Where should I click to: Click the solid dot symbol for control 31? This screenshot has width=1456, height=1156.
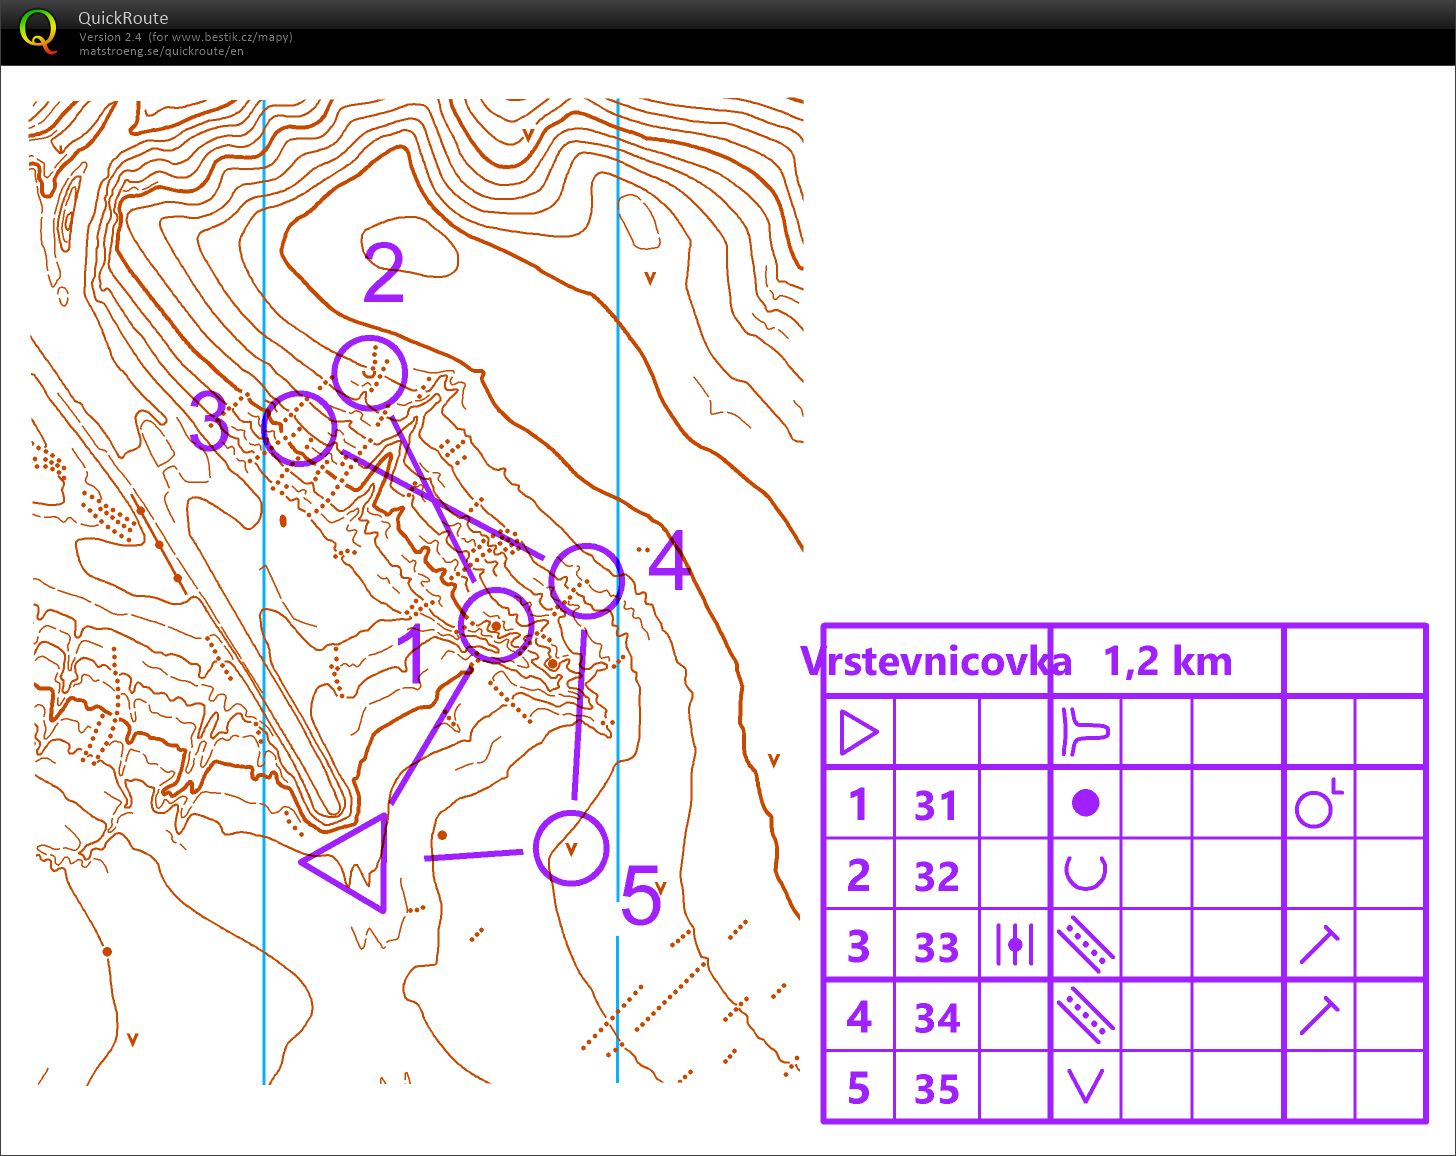coord(1085,803)
